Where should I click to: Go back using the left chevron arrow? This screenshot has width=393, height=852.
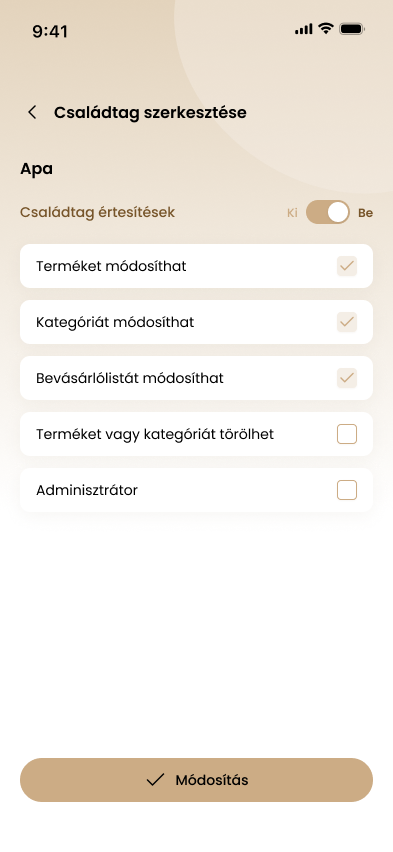(32, 112)
